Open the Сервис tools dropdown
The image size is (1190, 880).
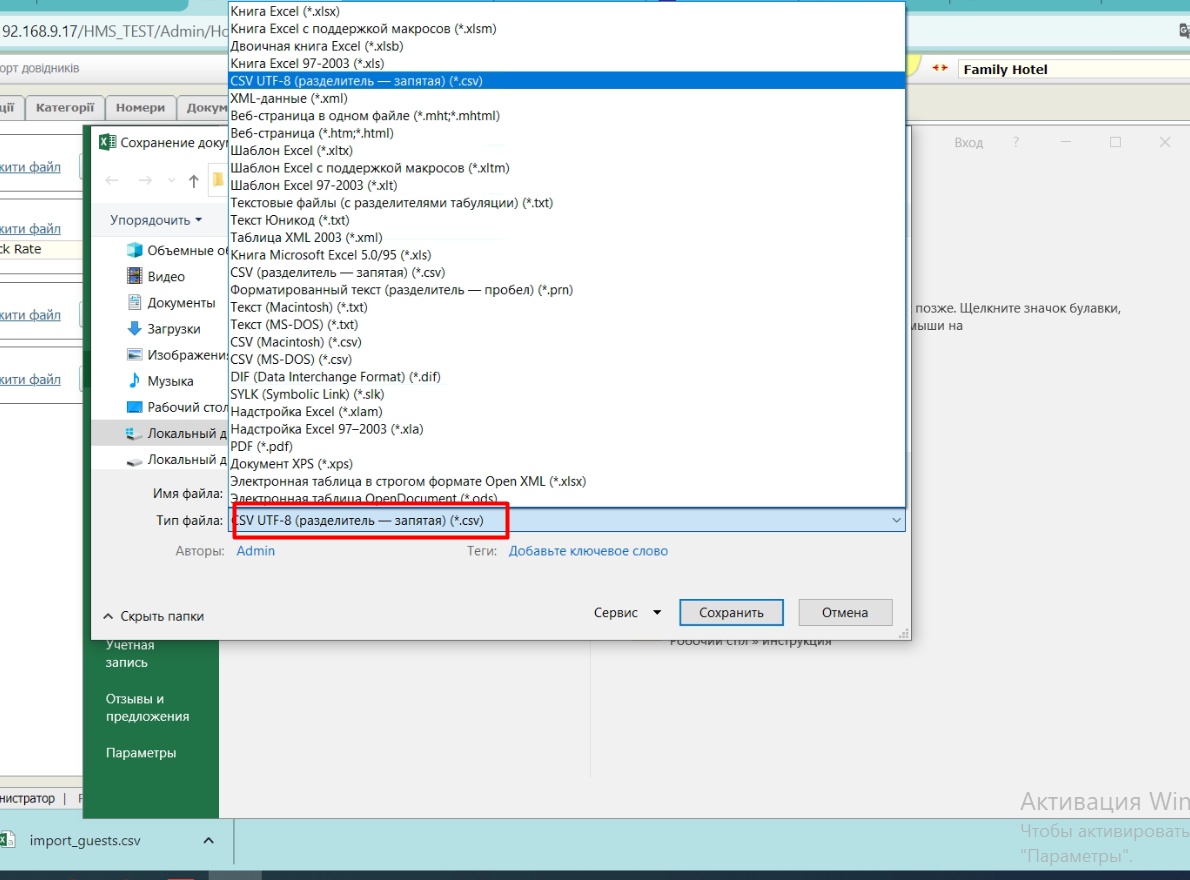627,612
